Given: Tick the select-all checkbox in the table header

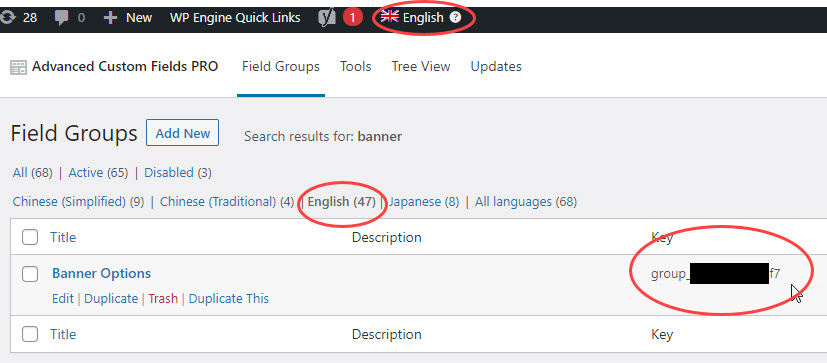Looking at the screenshot, I should (x=30, y=237).
